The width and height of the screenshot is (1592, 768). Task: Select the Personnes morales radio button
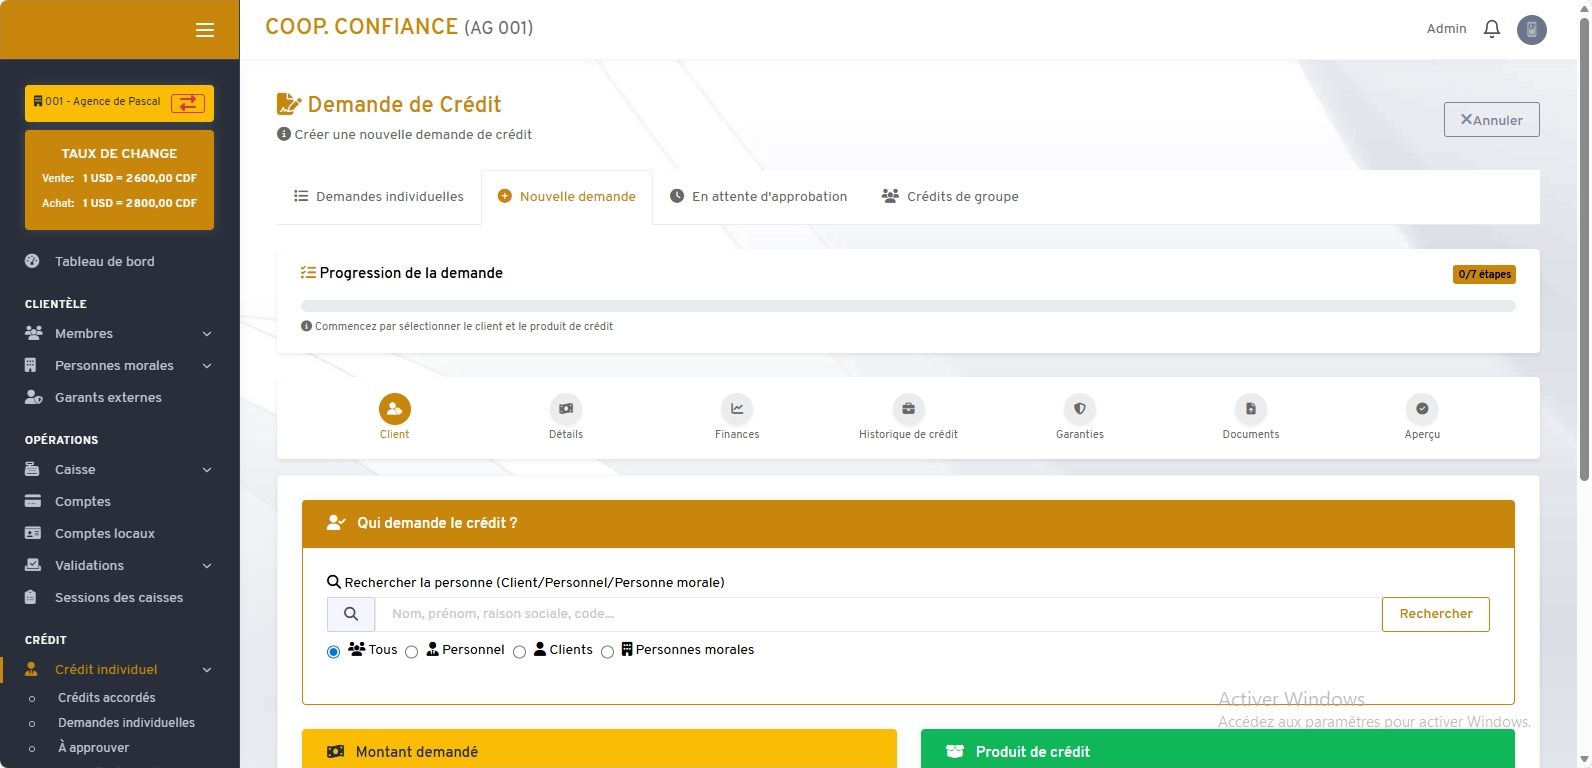tap(607, 652)
